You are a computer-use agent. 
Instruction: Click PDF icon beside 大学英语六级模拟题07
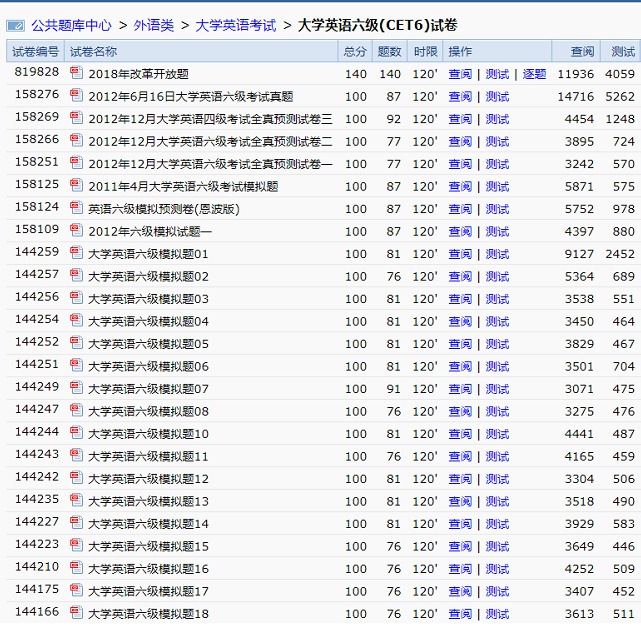tap(77, 388)
